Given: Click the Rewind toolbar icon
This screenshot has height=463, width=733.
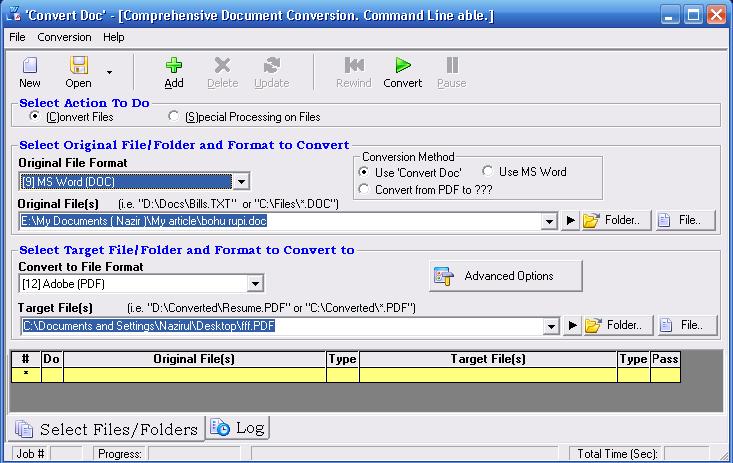Looking at the screenshot, I should pyautogui.click(x=354, y=65).
